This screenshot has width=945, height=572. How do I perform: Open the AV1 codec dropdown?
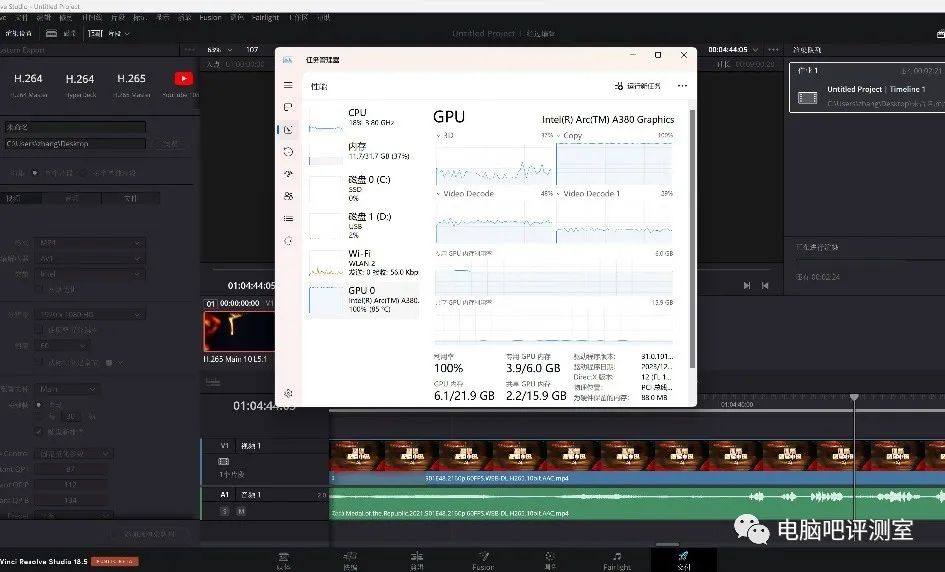pos(90,259)
